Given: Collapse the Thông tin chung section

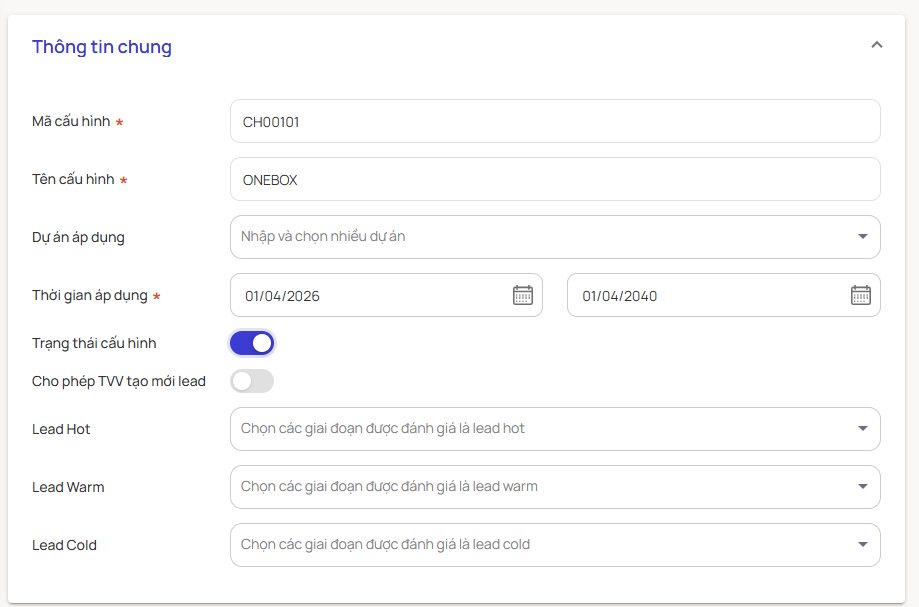Looking at the screenshot, I should pos(877,45).
